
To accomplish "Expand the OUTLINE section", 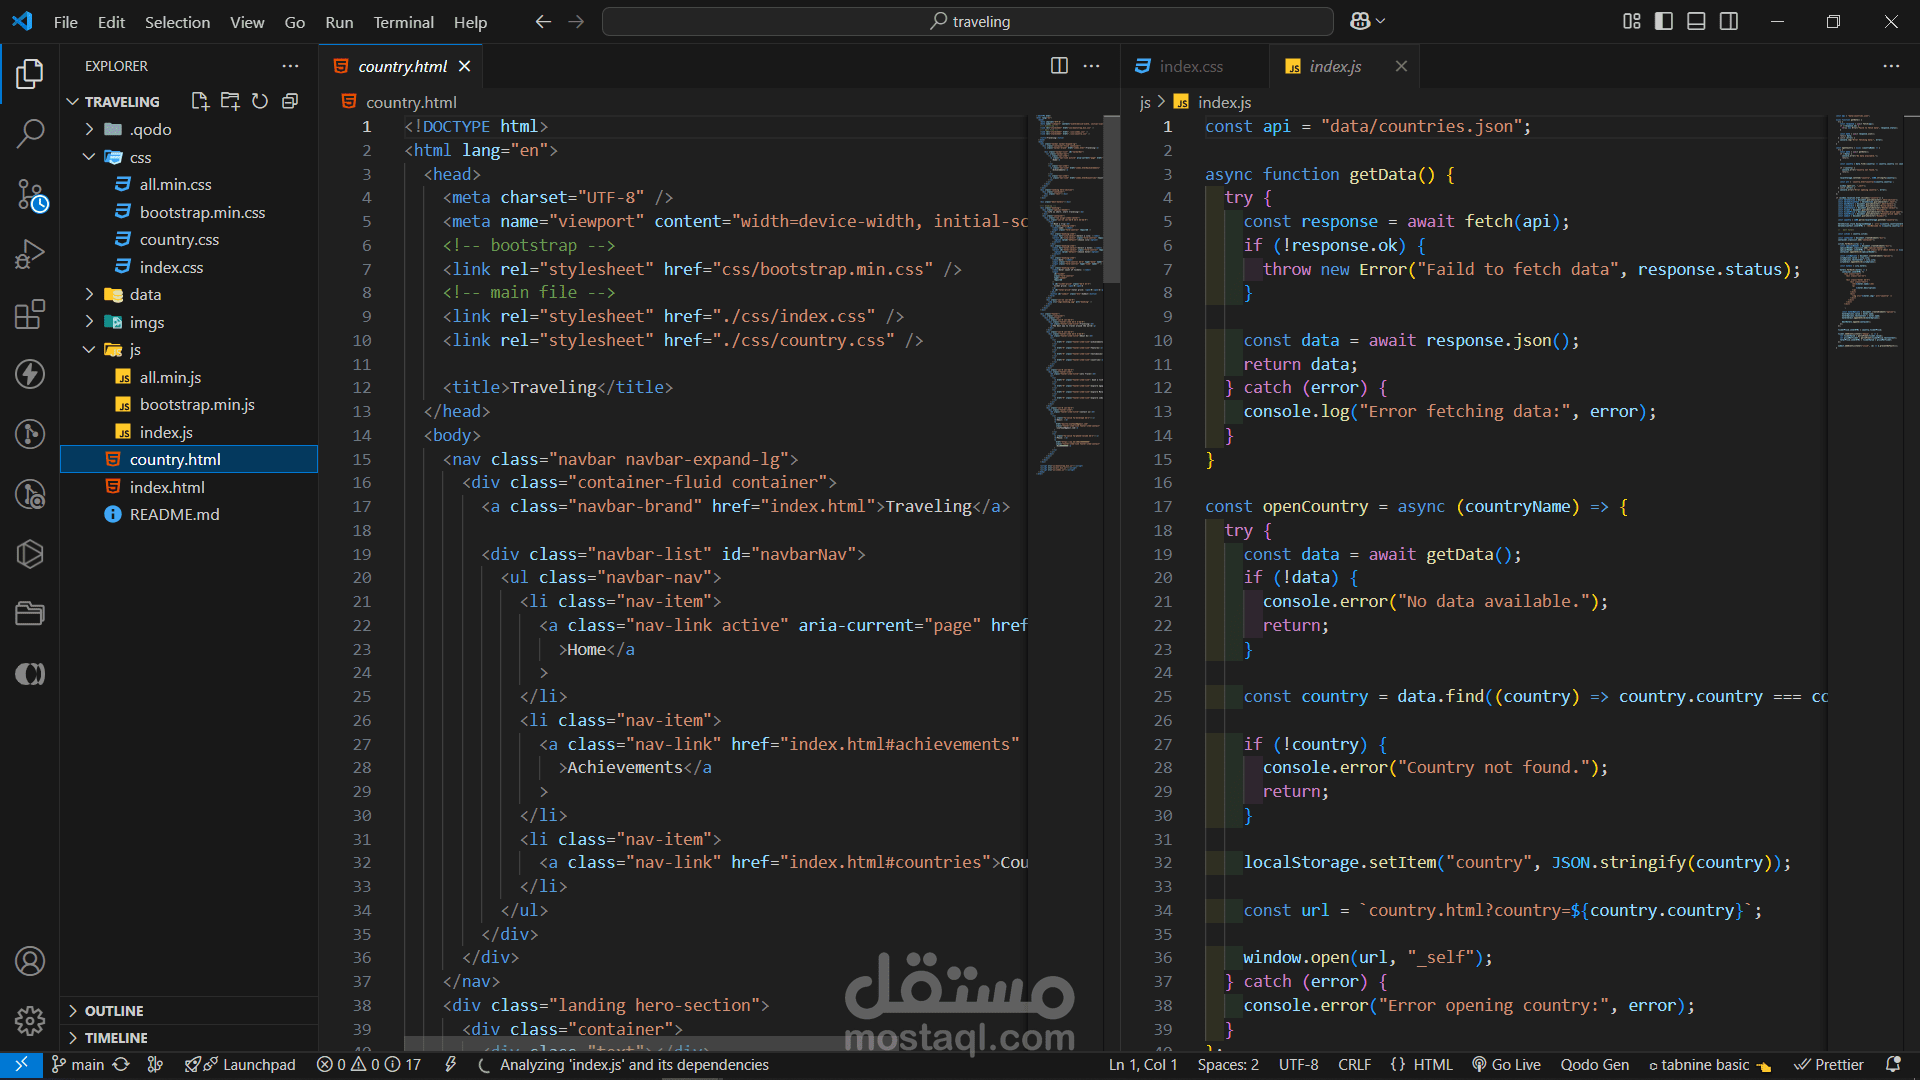I will pos(114,1011).
